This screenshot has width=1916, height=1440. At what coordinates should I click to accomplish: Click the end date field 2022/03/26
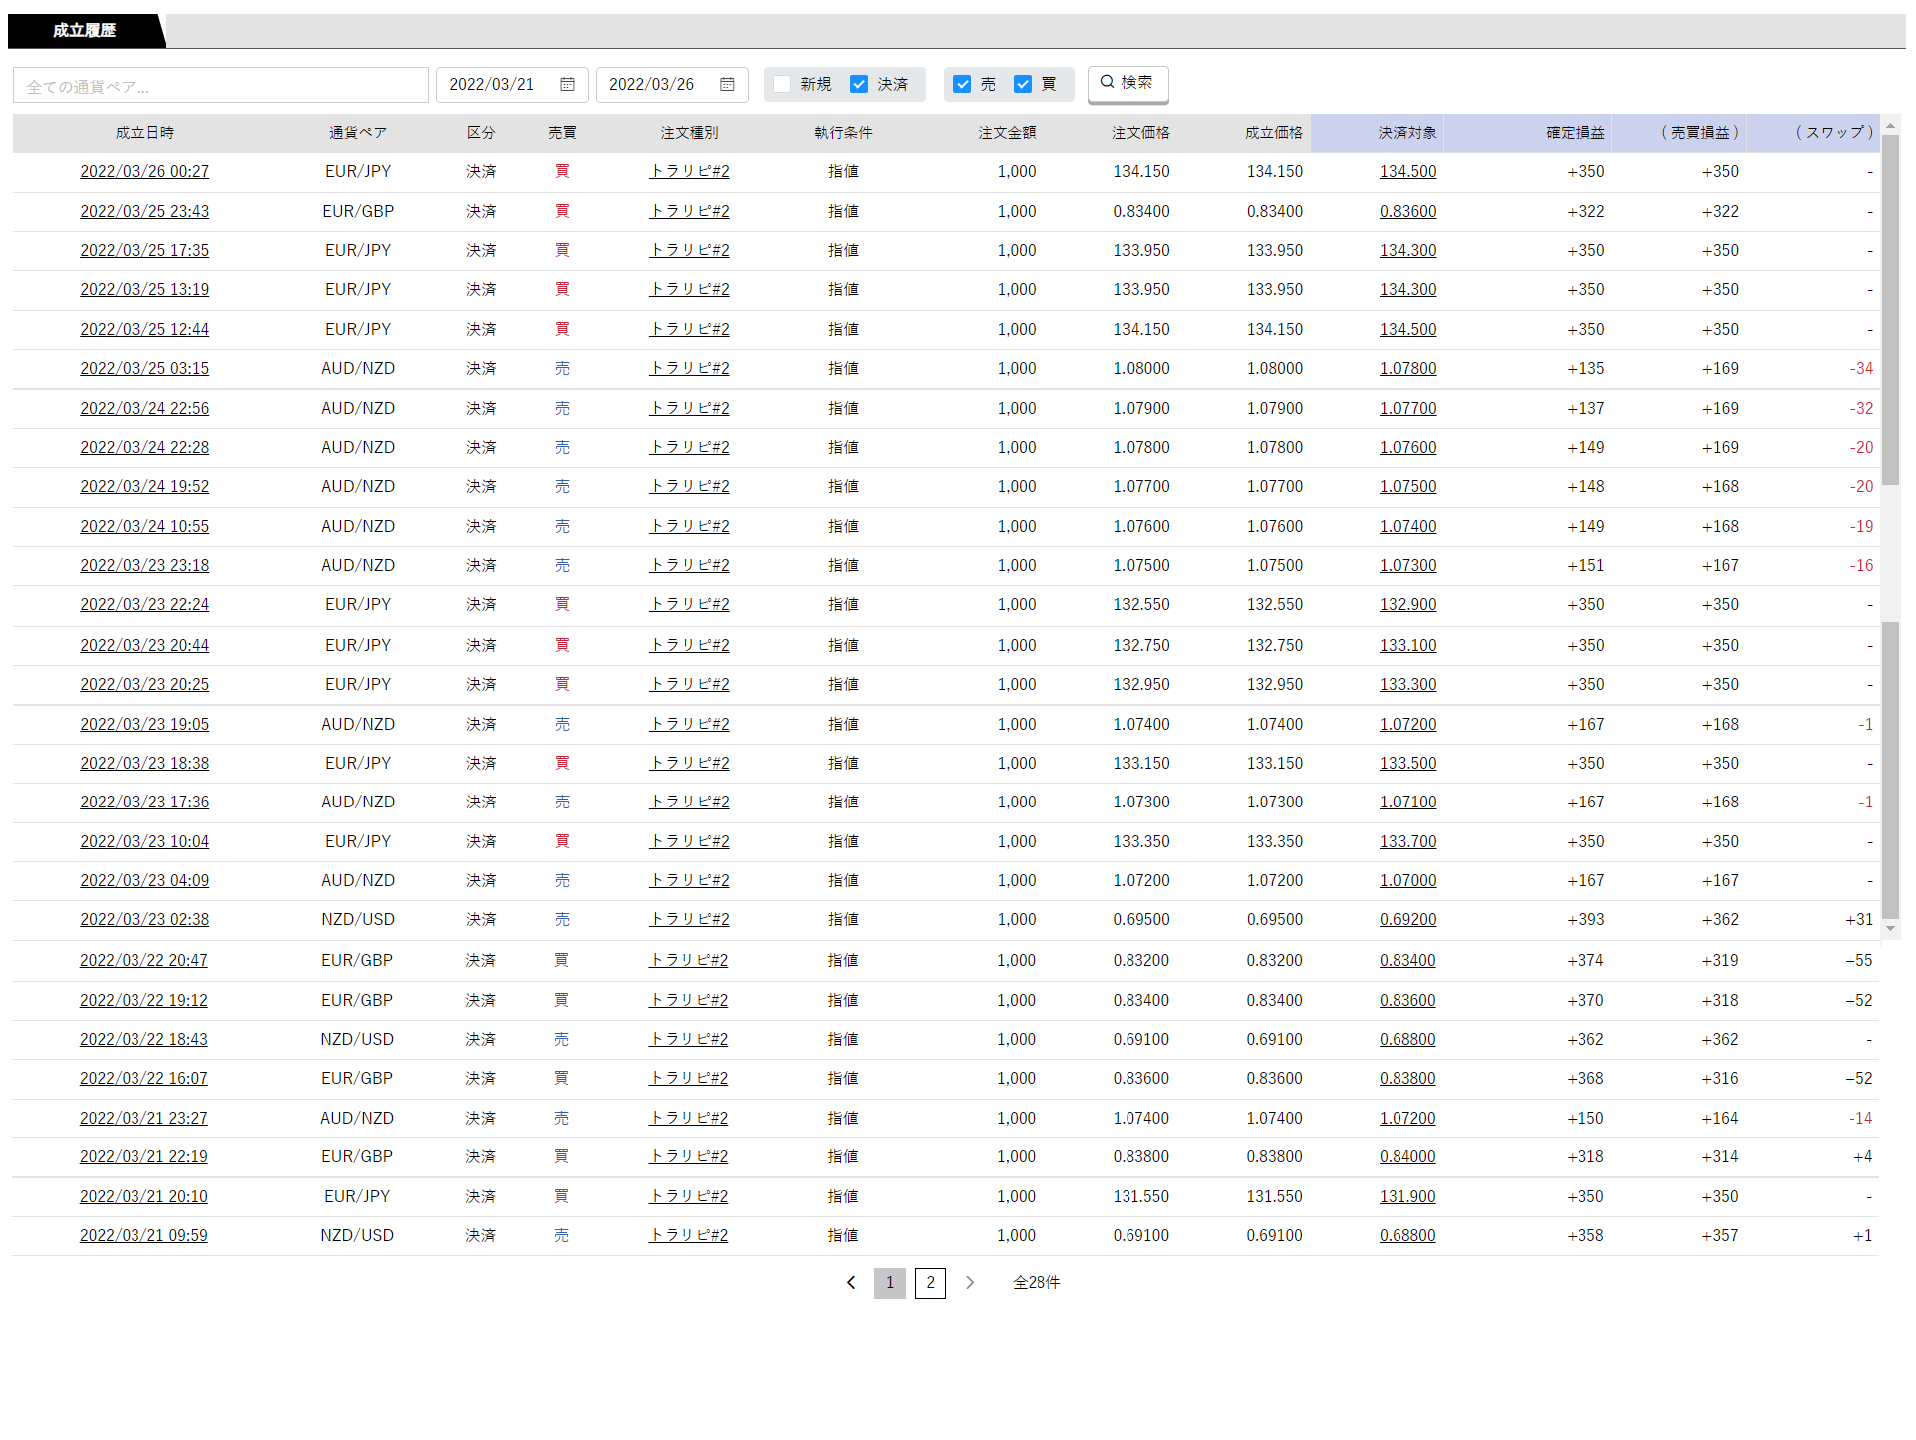[x=672, y=85]
